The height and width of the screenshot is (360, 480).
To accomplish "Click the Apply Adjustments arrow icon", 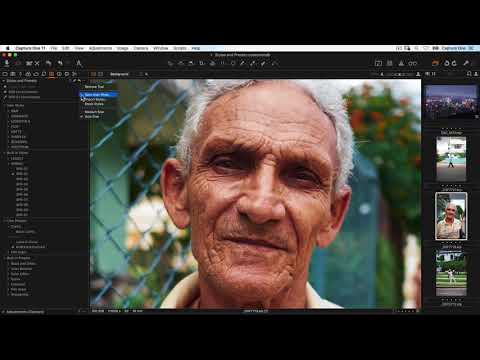I will (x=454, y=63).
